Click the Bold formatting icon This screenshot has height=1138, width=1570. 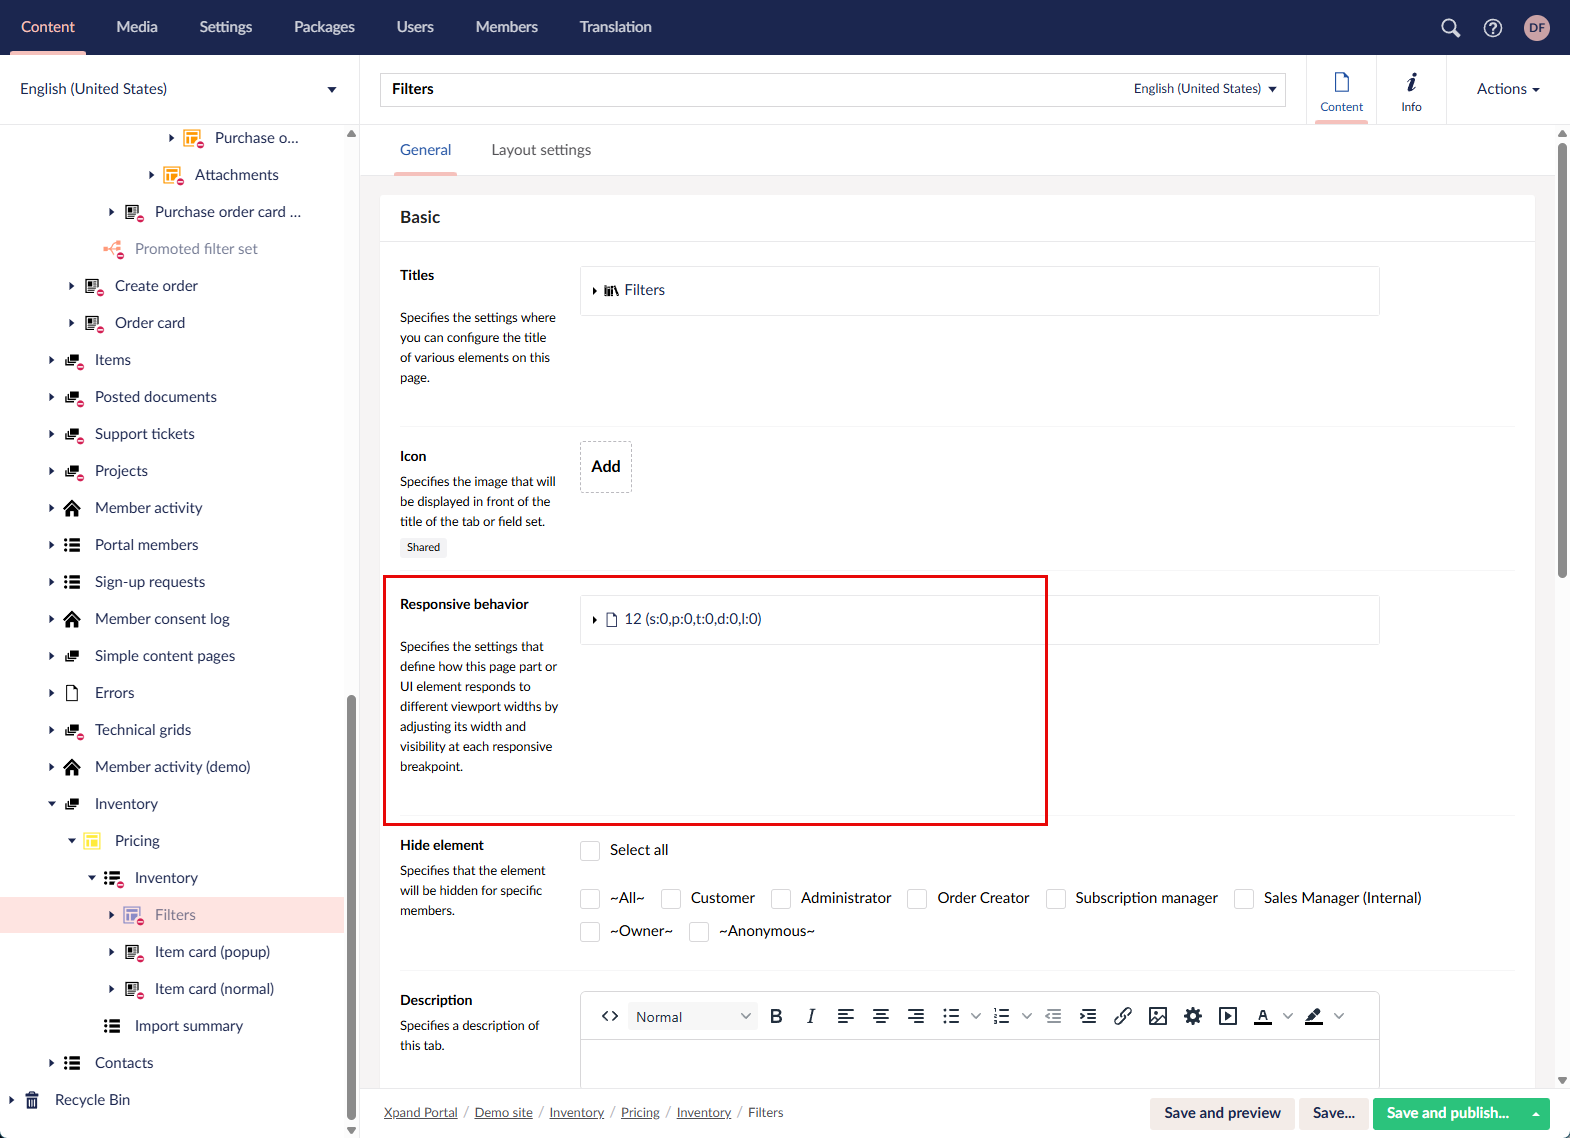click(x=776, y=1016)
